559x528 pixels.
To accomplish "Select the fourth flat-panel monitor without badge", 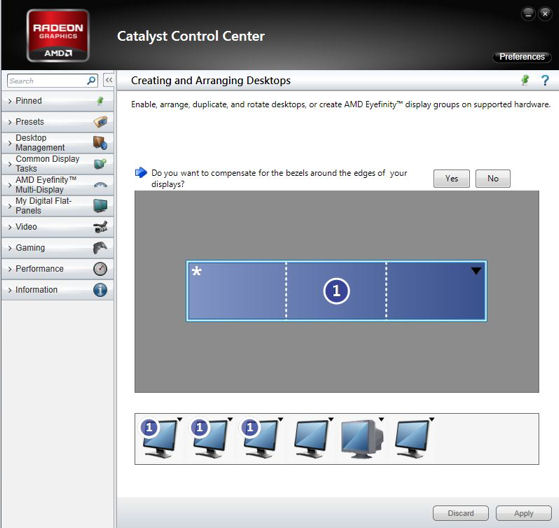I will tap(311, 439).
